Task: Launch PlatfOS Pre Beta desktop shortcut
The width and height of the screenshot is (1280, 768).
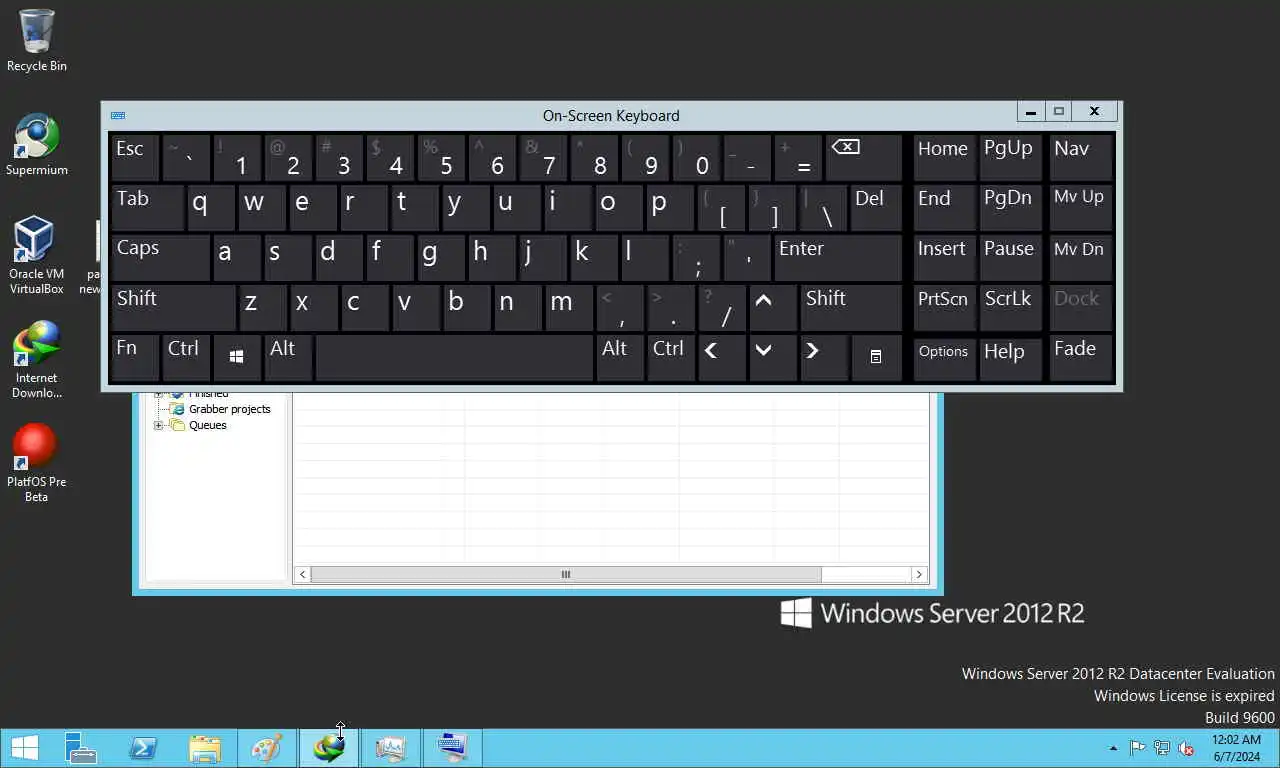Action: point(37,464)
